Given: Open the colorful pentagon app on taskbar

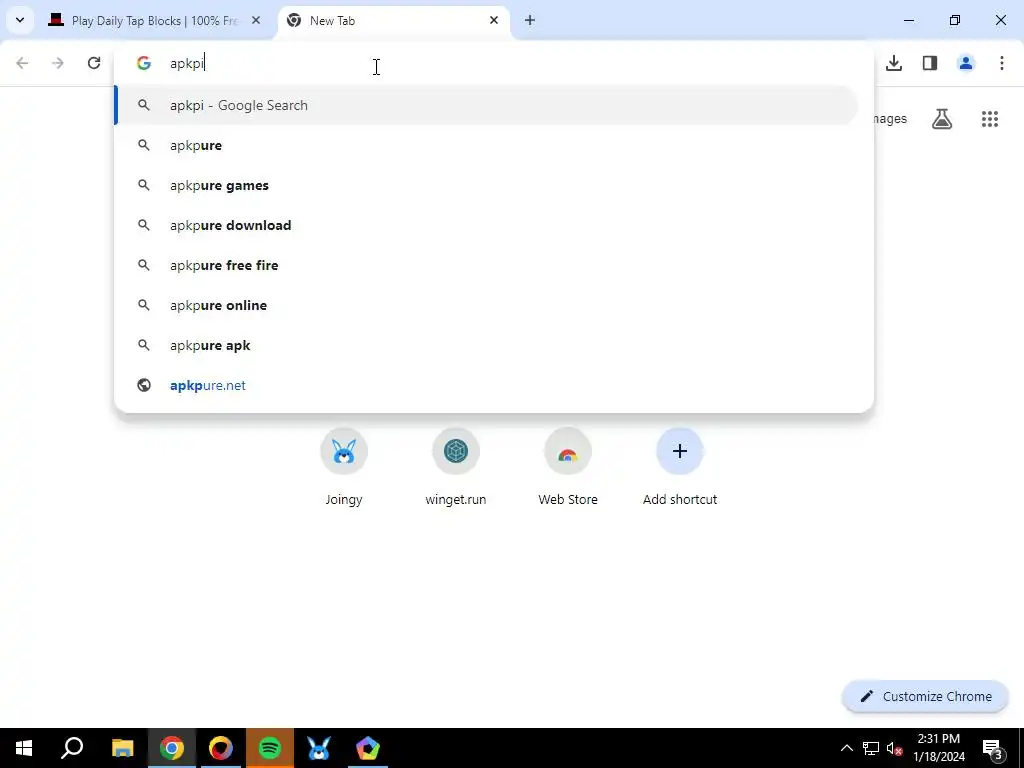Looking at the screenshot, I should click(368, 748).
